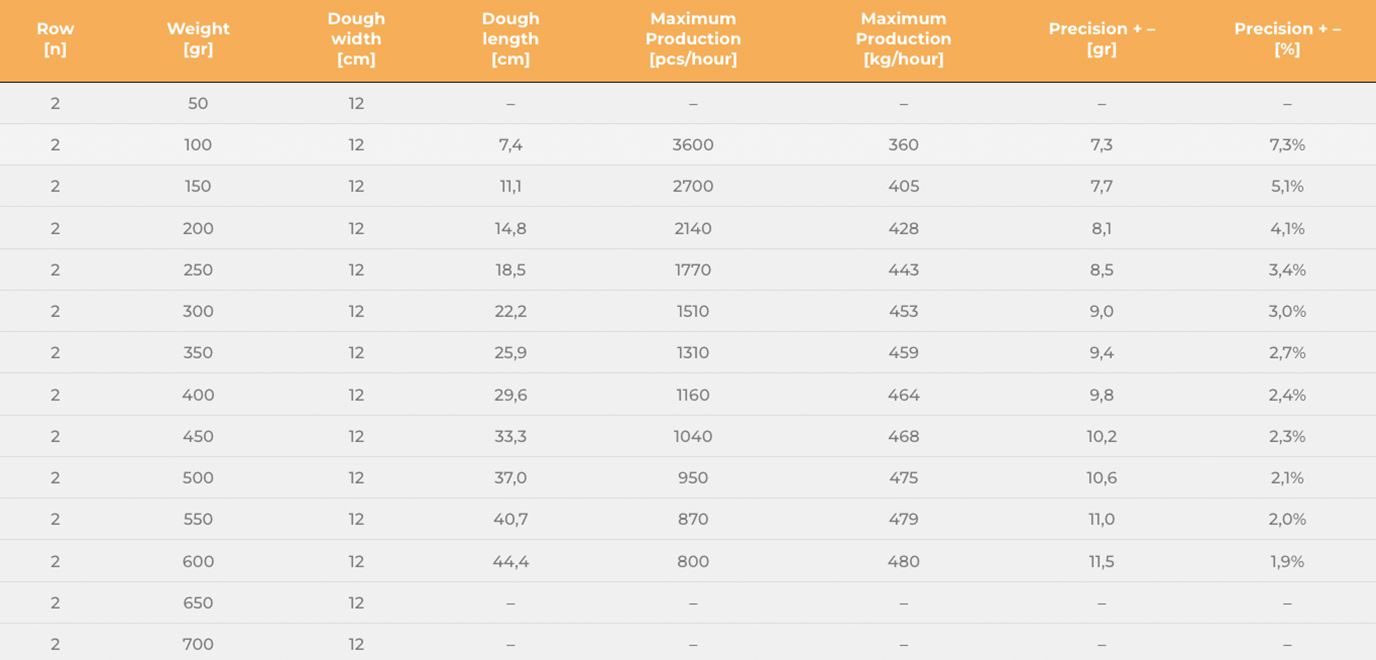The image size is (1376, 660).
Task: Click the Dough width [cm] header
Action: [356, 39]
